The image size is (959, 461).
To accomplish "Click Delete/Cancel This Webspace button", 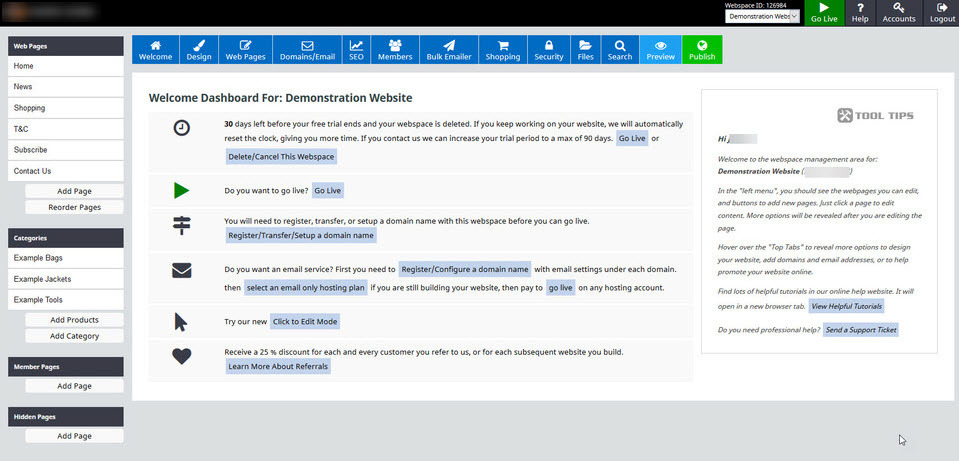I will point(281,157).
